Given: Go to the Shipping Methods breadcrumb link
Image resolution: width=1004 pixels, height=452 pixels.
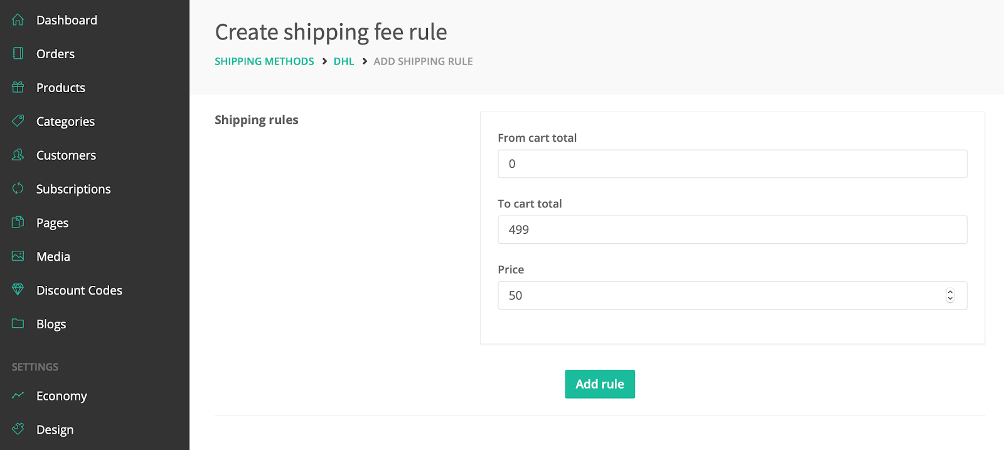Looking at the screenshot, I should click(x=264, y=61).
